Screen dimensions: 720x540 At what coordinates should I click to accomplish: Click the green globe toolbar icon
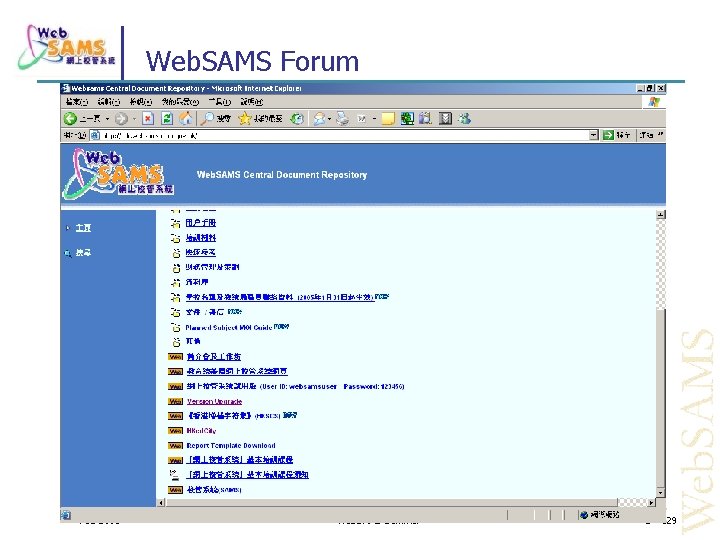click(x=407, y=119)
